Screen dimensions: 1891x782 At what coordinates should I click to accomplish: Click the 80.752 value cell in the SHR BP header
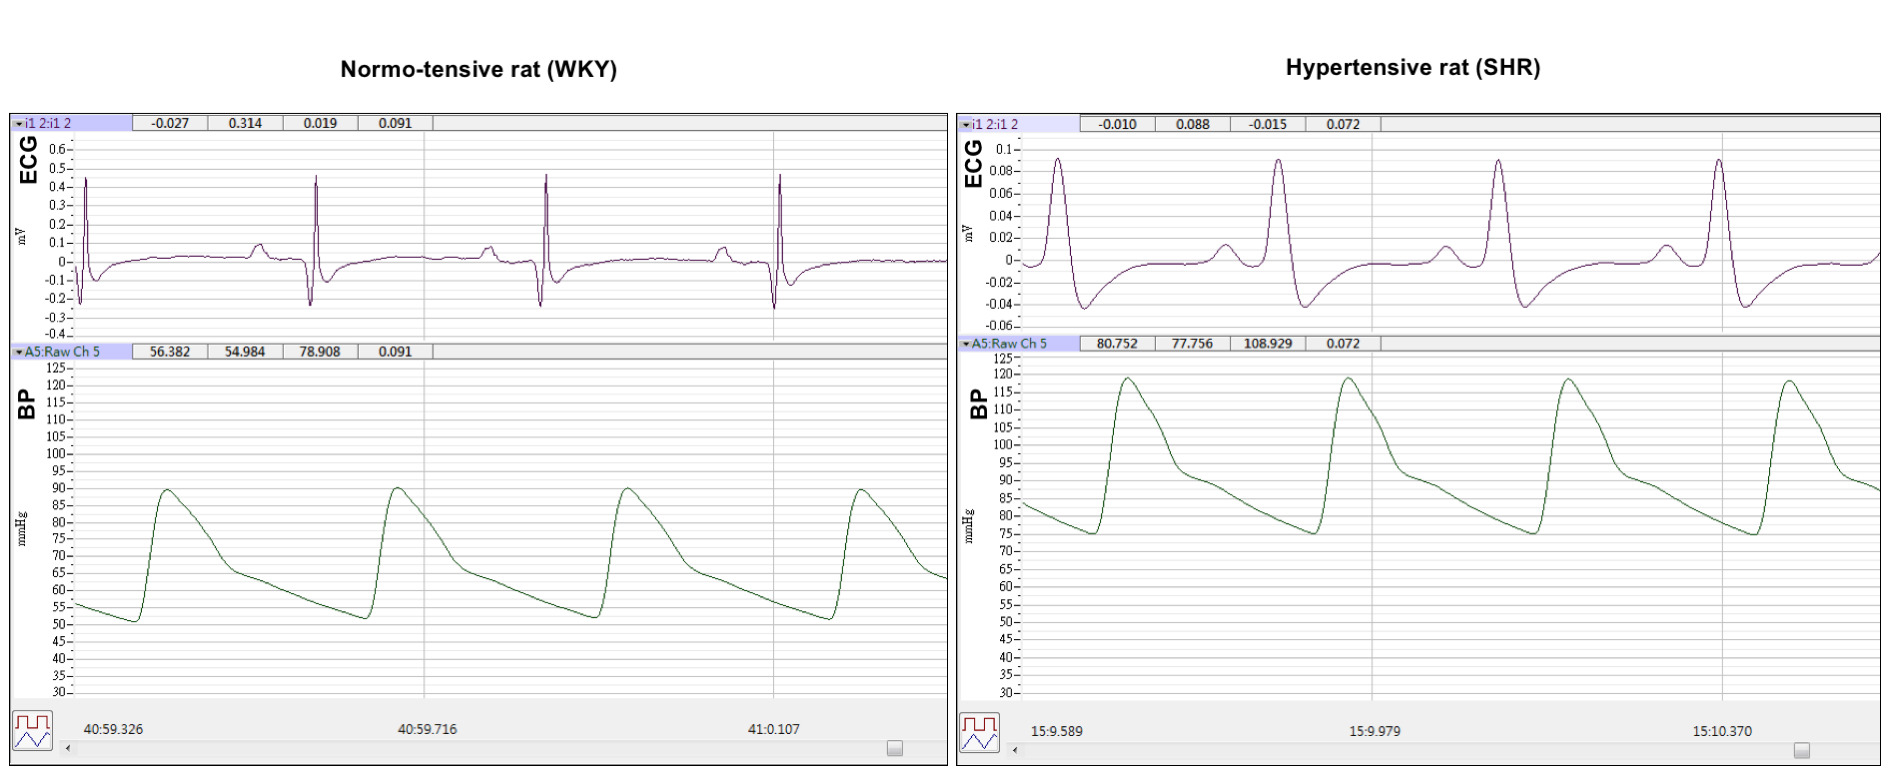point(1118,343)
